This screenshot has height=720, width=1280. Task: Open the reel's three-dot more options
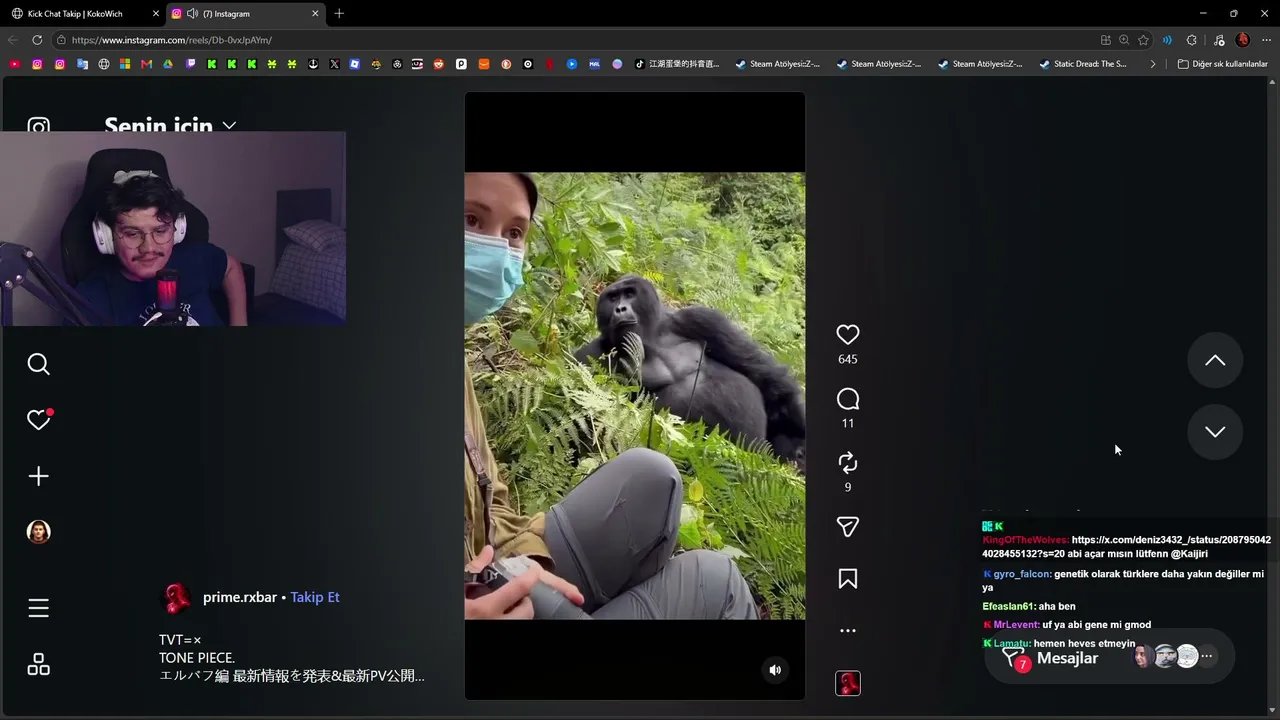848,631
